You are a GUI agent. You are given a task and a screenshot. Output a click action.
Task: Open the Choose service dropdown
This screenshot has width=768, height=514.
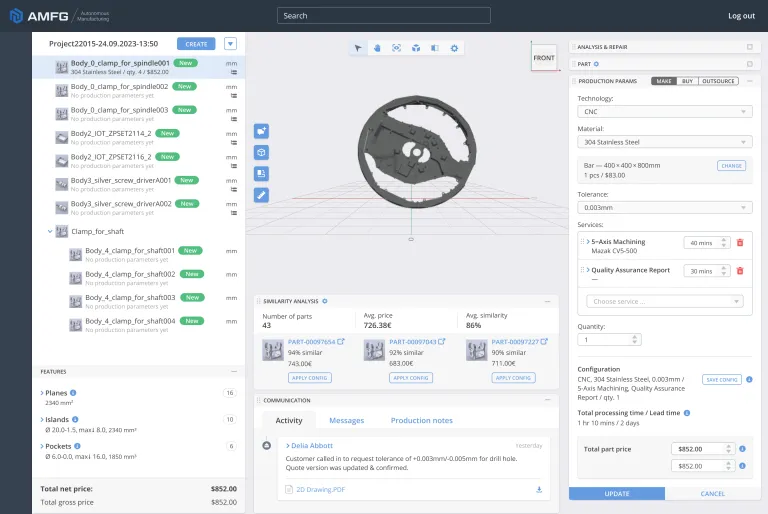click(665, 301)
